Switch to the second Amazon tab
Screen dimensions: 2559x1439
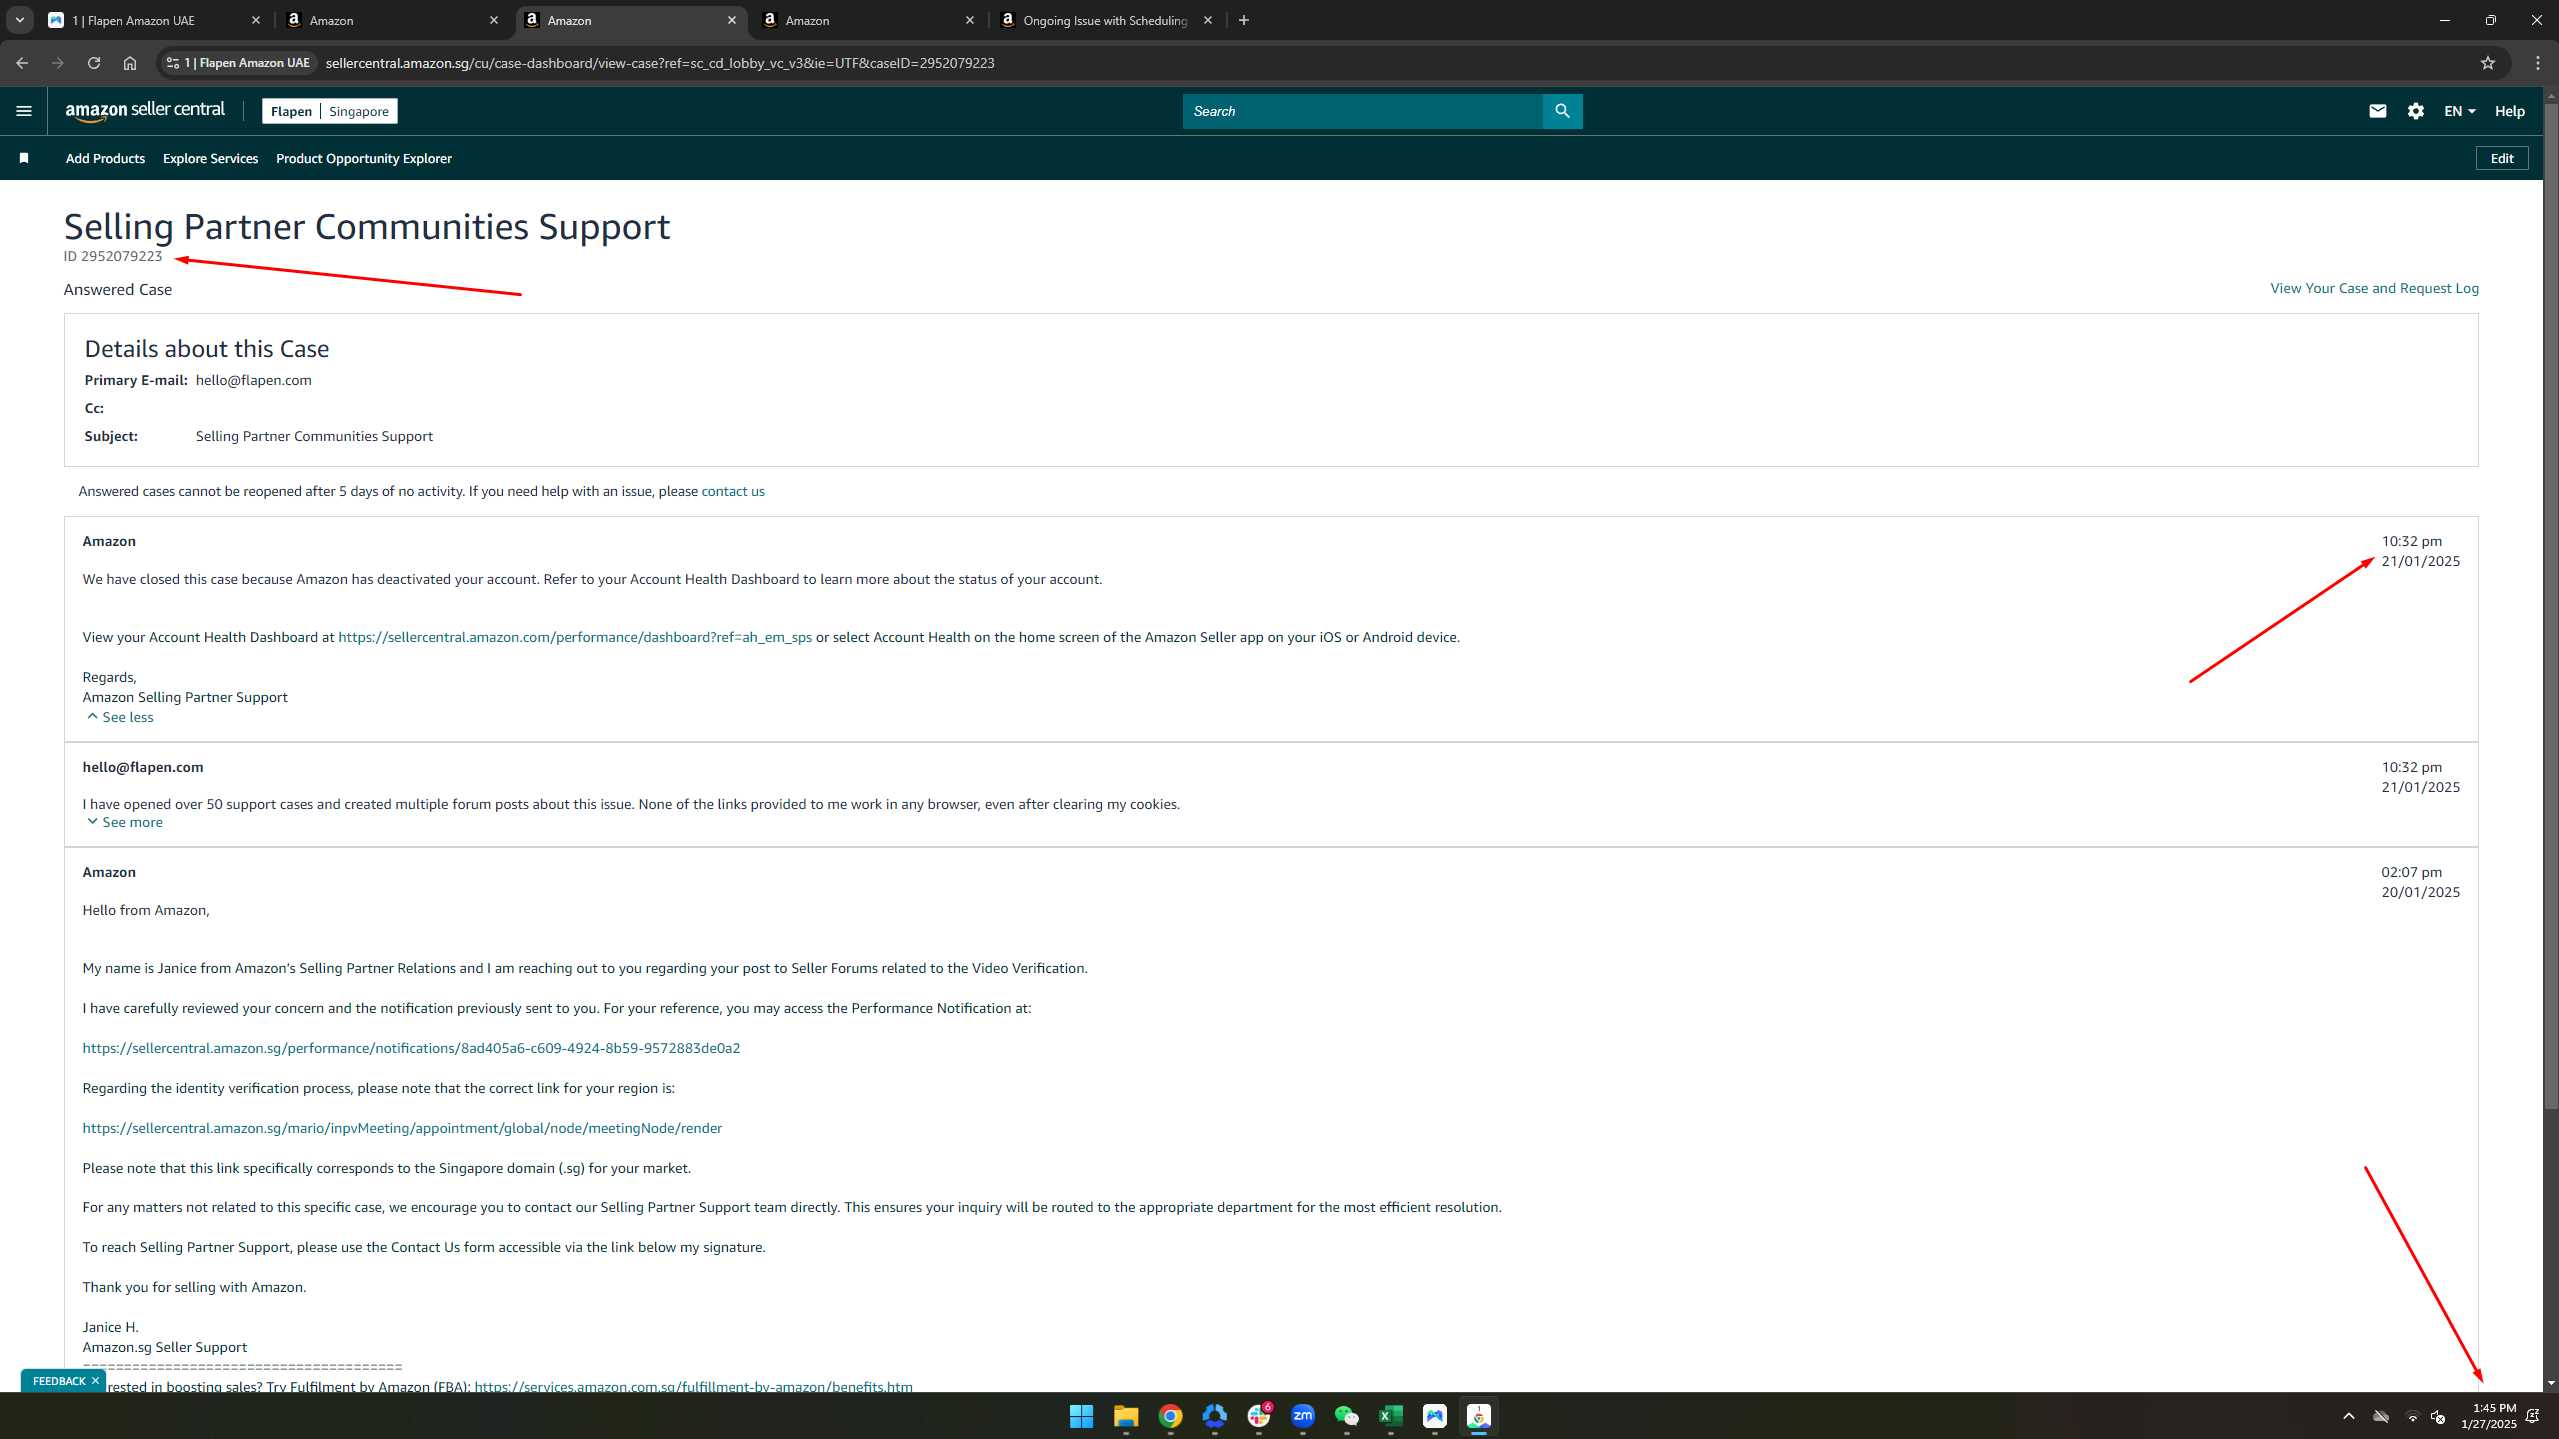(393, 20)
